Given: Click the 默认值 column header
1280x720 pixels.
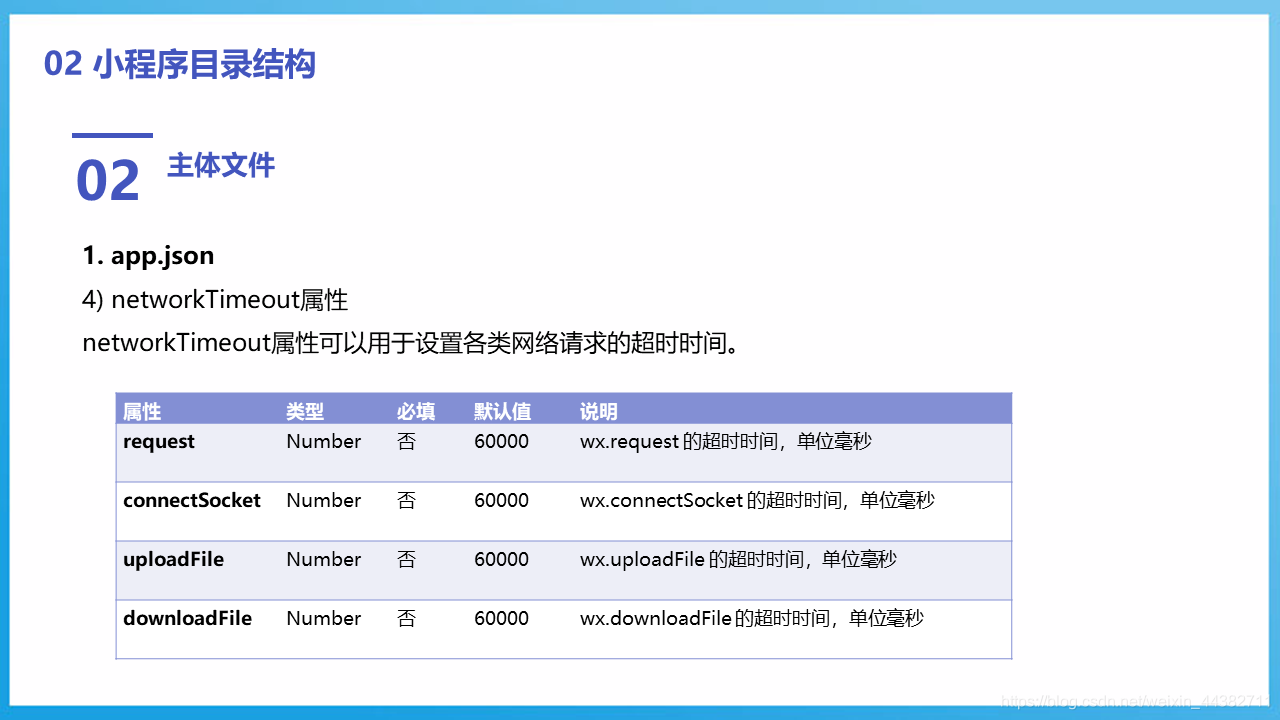Looking at the screenshot, I should (x=503, y=411).
